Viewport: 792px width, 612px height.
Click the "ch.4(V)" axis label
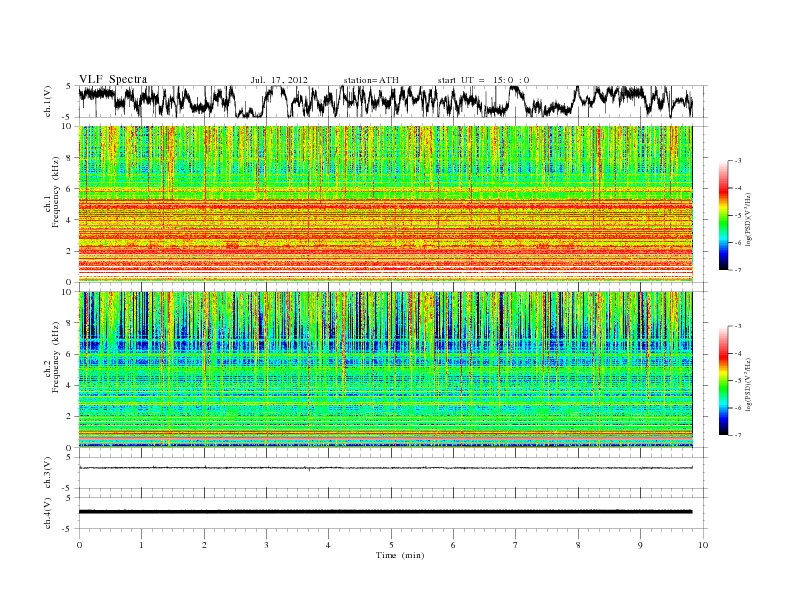pos(47,513)
